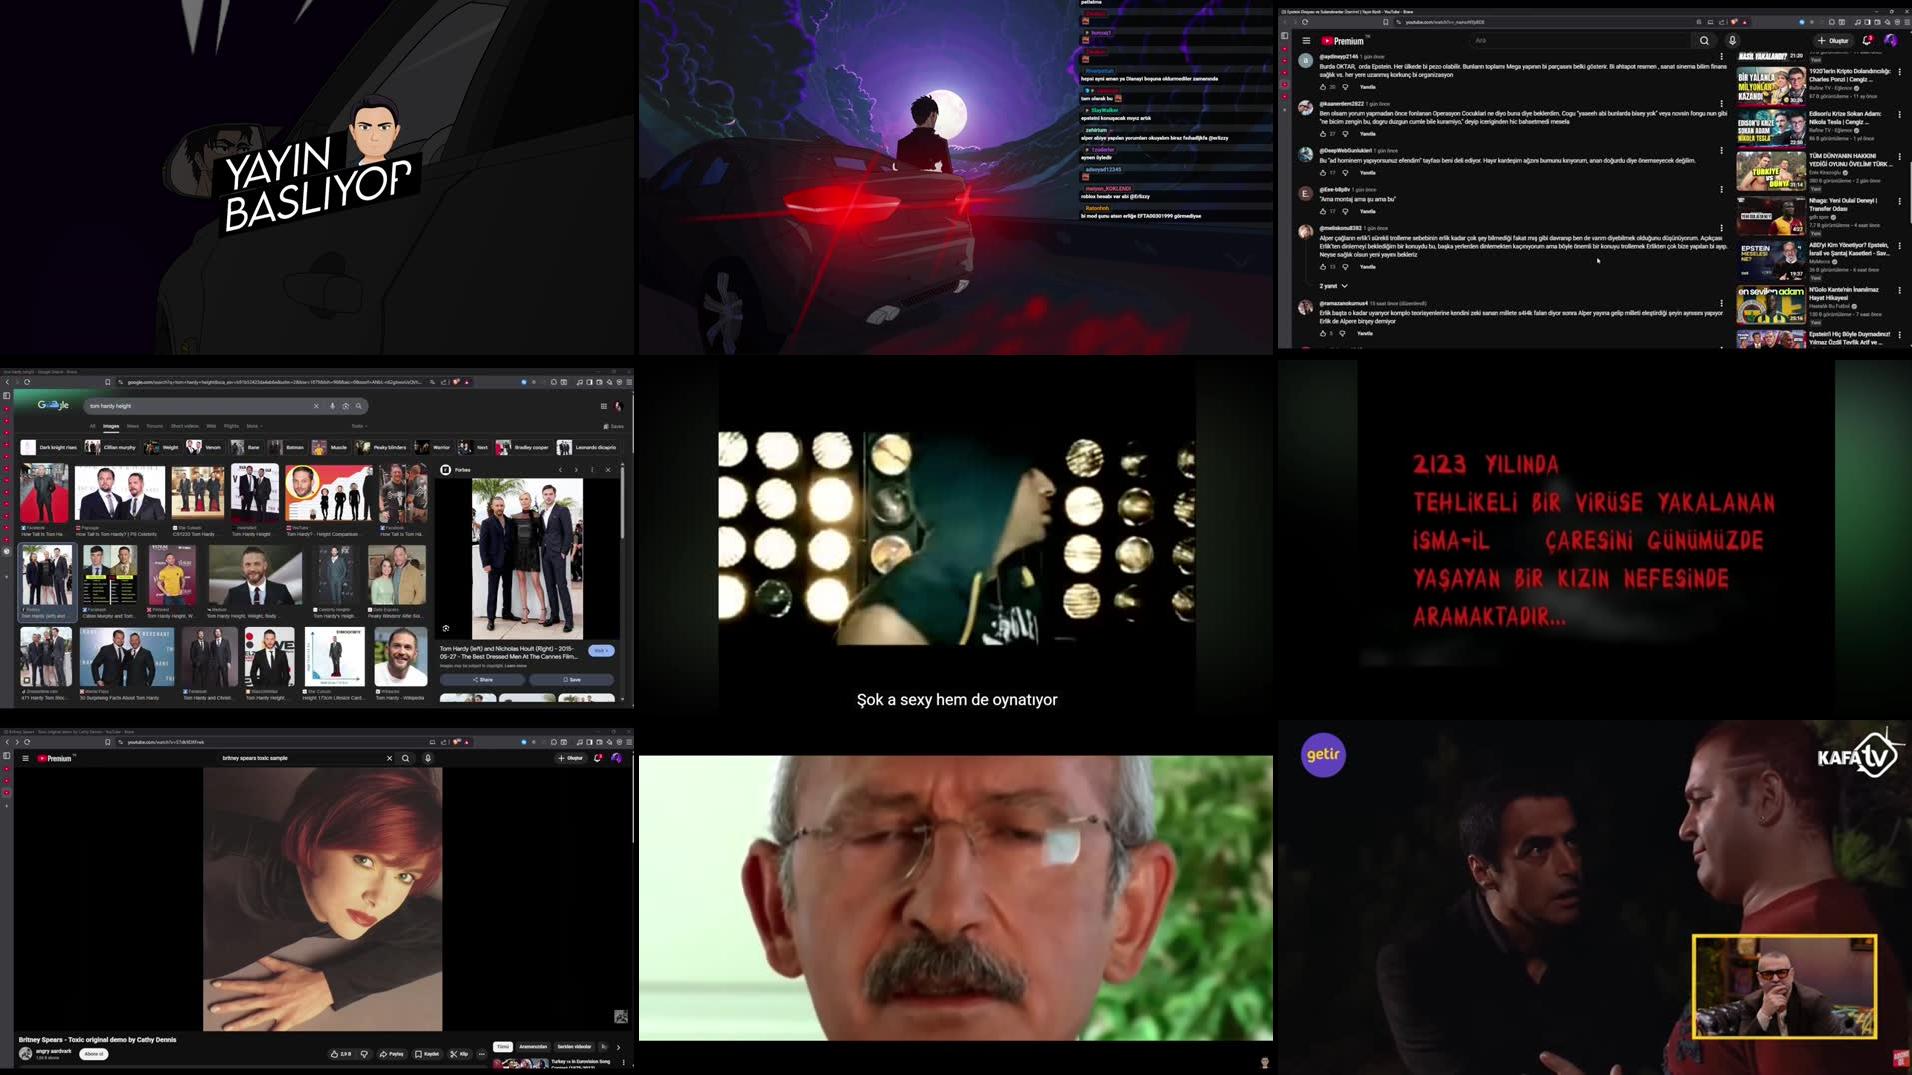Click the "Abone ol" subscribe button
The height and width of the screenshot is (1075, 1912).
pyautogui.click(x=92, y=1053)
